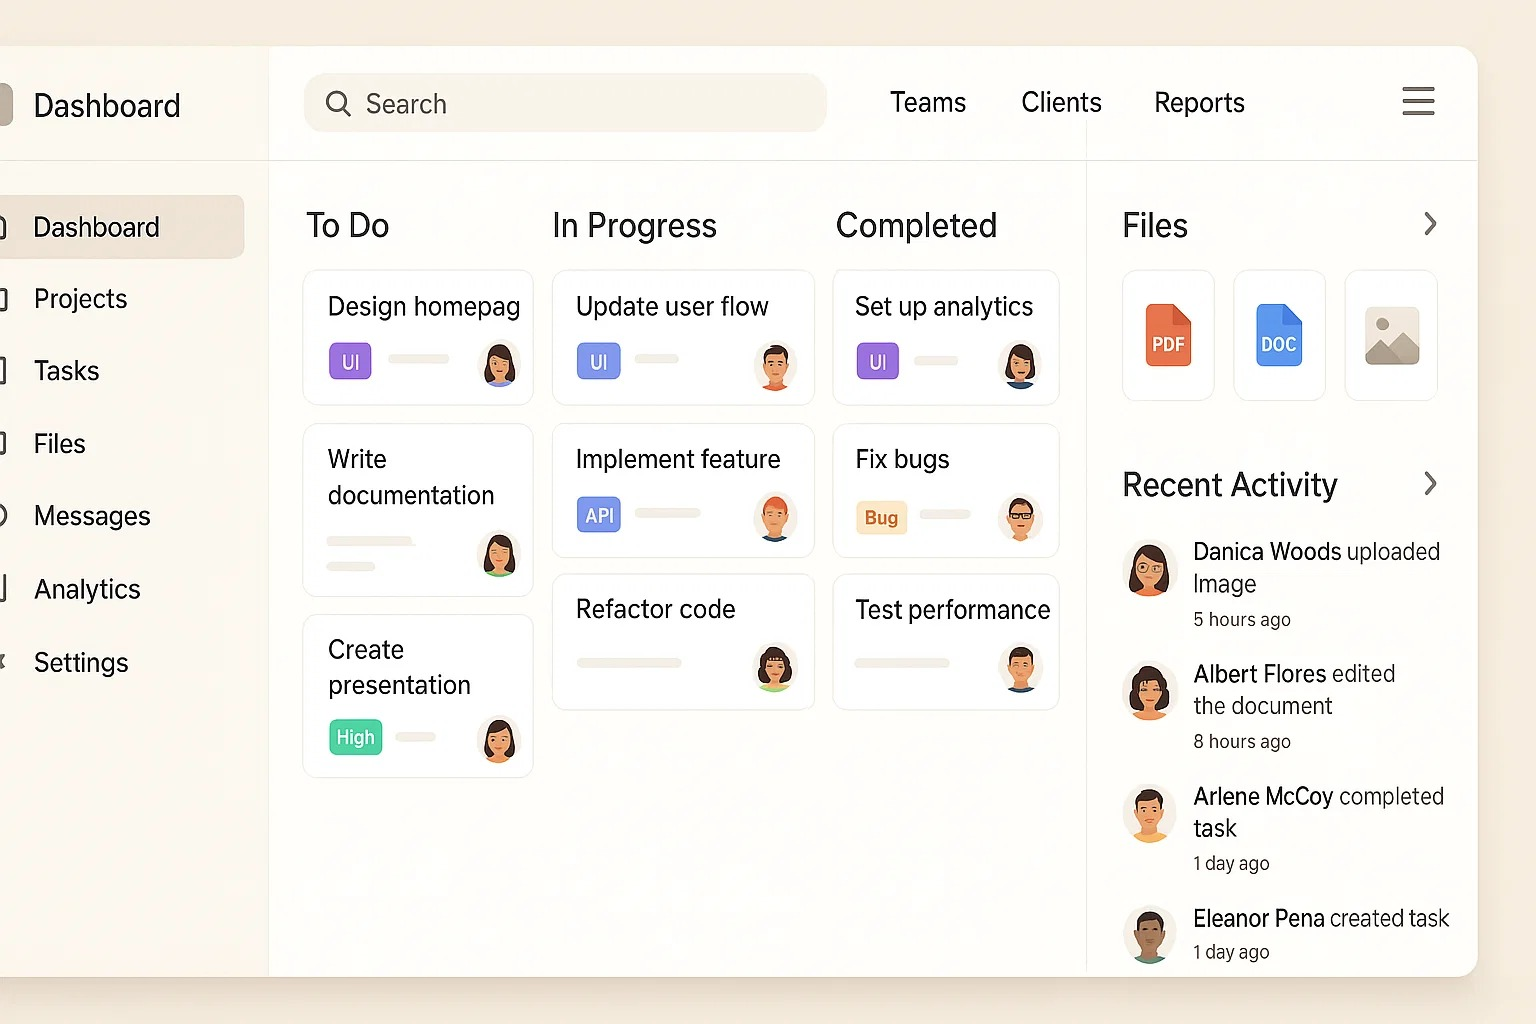
Task: Open the DOC file icon
Action: point(1278,336)
